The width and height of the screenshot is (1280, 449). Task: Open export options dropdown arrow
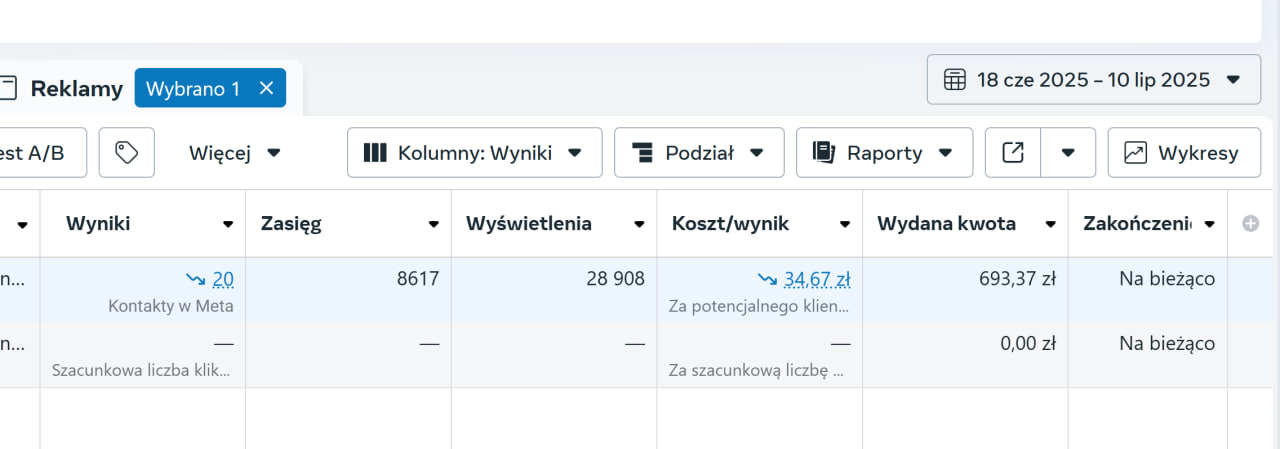point(1068,153)
